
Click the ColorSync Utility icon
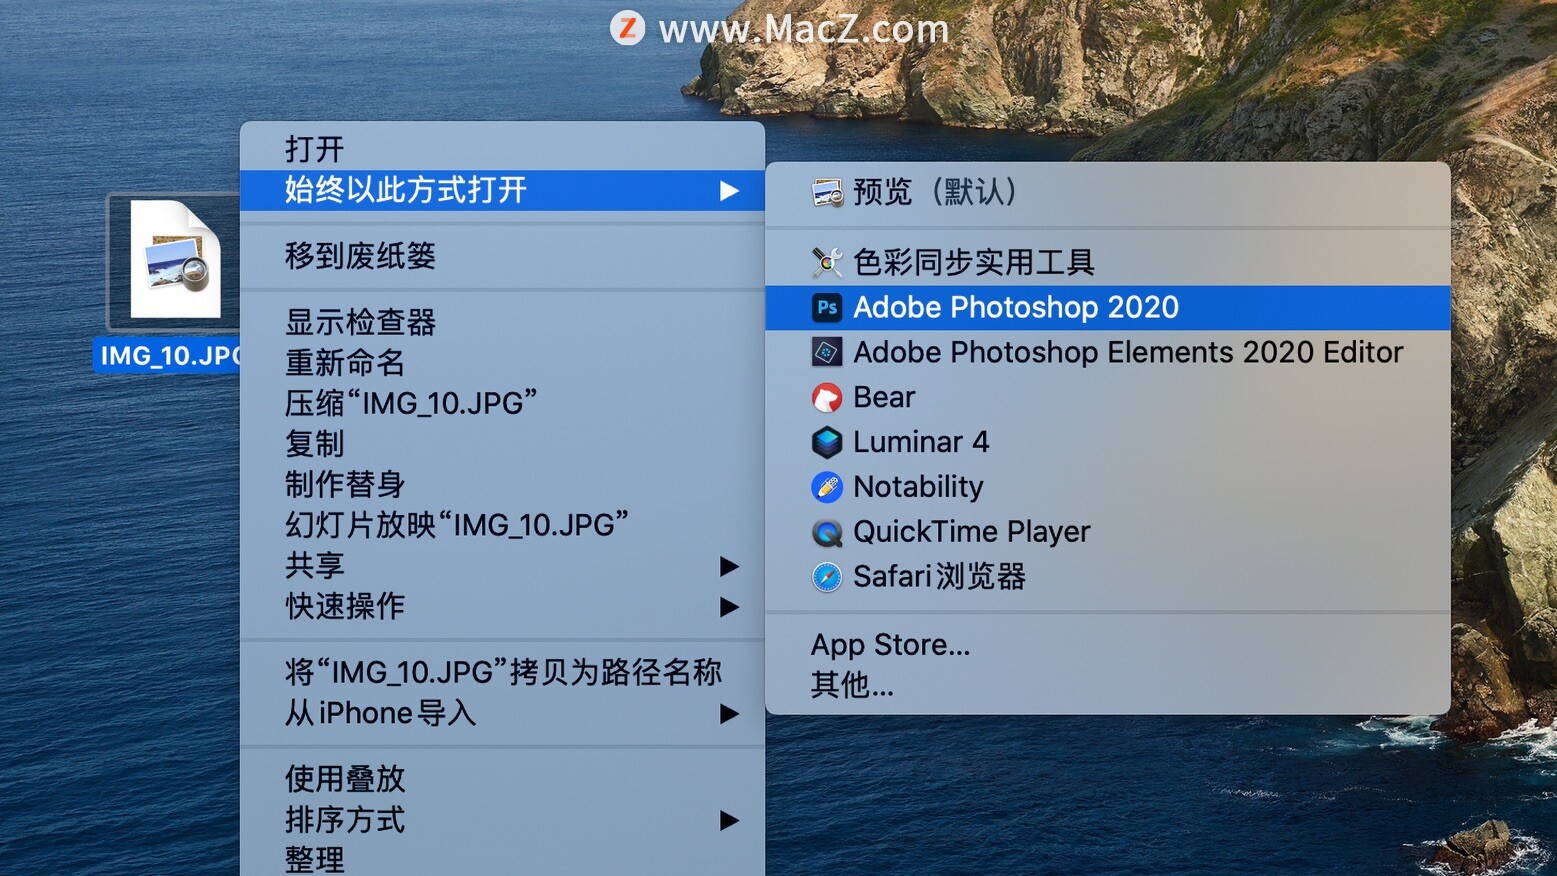click(x=827, y=262)
